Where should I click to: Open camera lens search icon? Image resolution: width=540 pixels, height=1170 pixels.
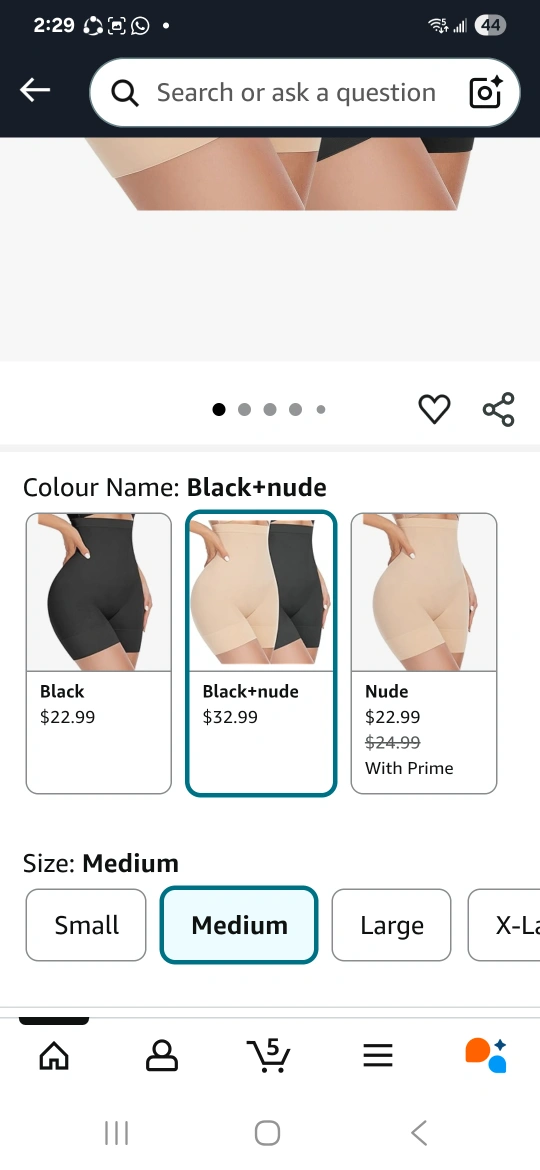tap(485, 93)
